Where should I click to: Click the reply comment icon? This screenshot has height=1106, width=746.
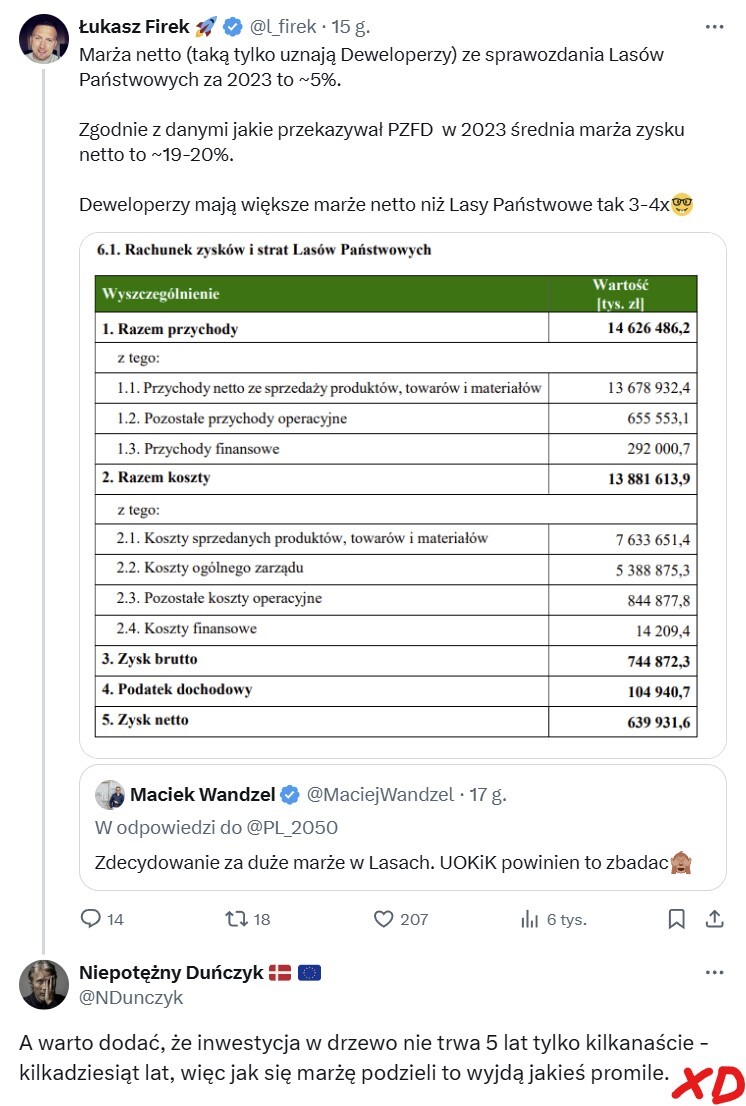click(x=91, y=919)
